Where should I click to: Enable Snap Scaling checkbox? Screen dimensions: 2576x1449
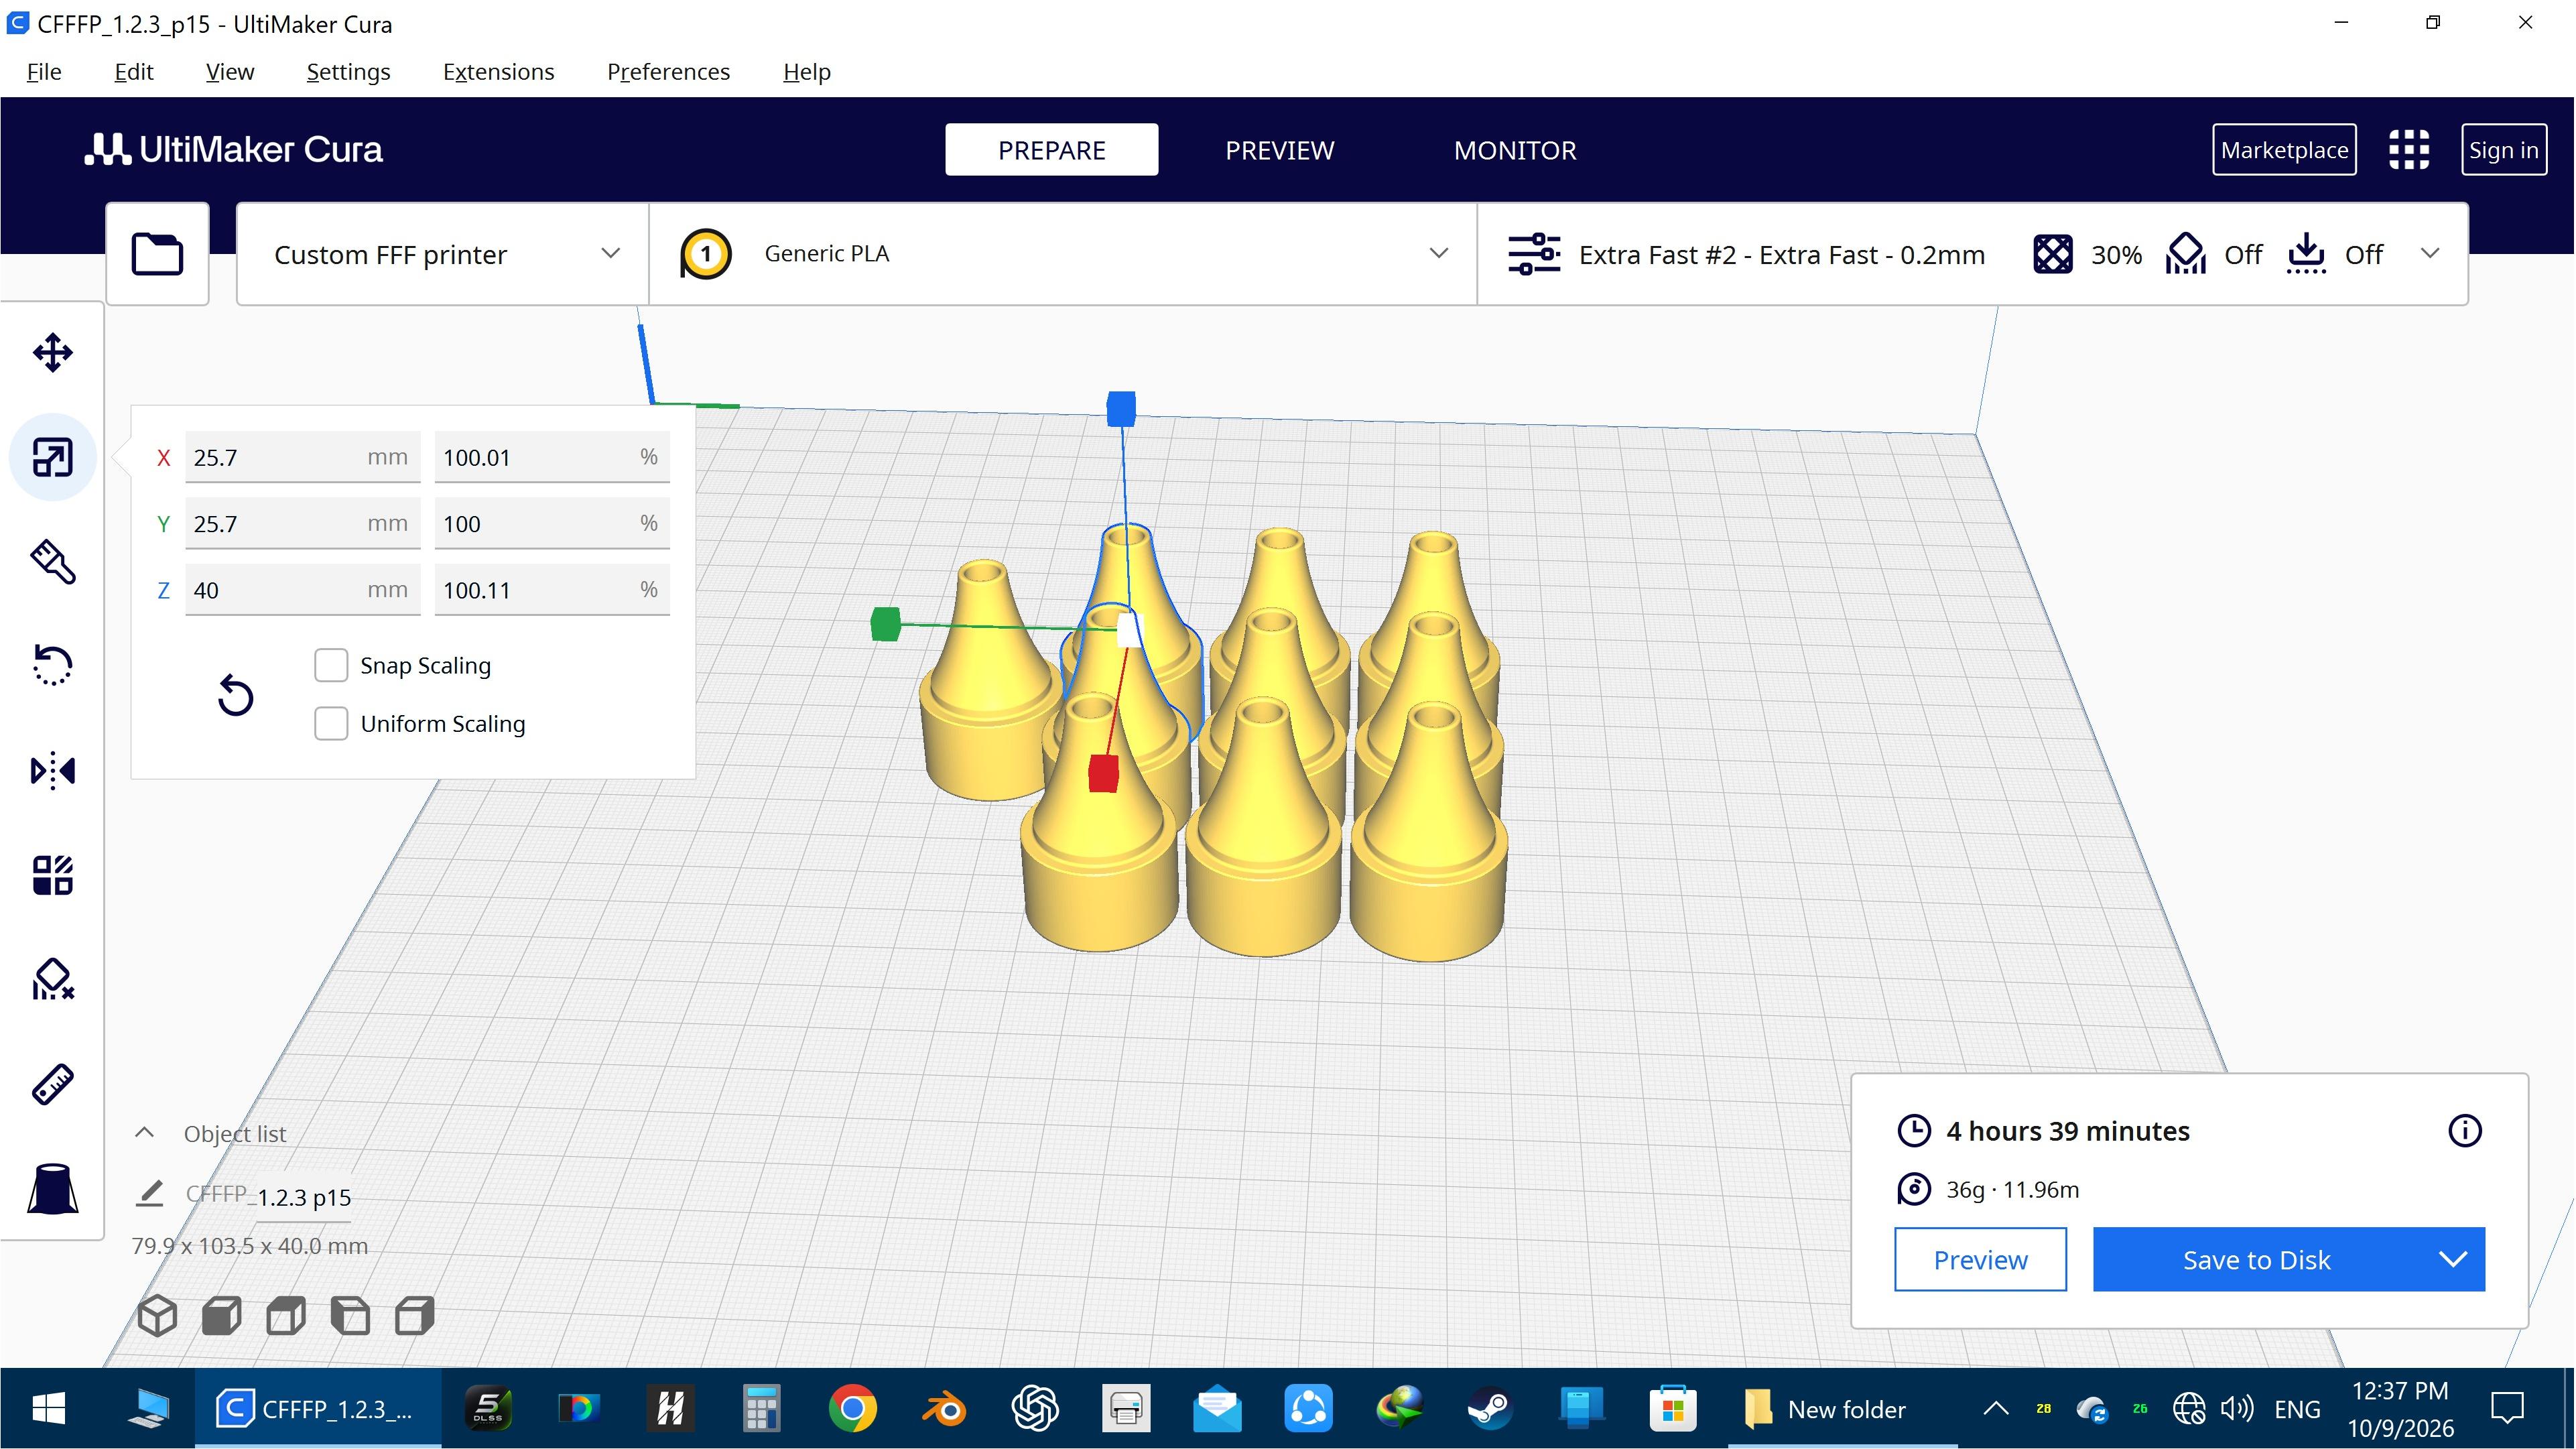331,665
